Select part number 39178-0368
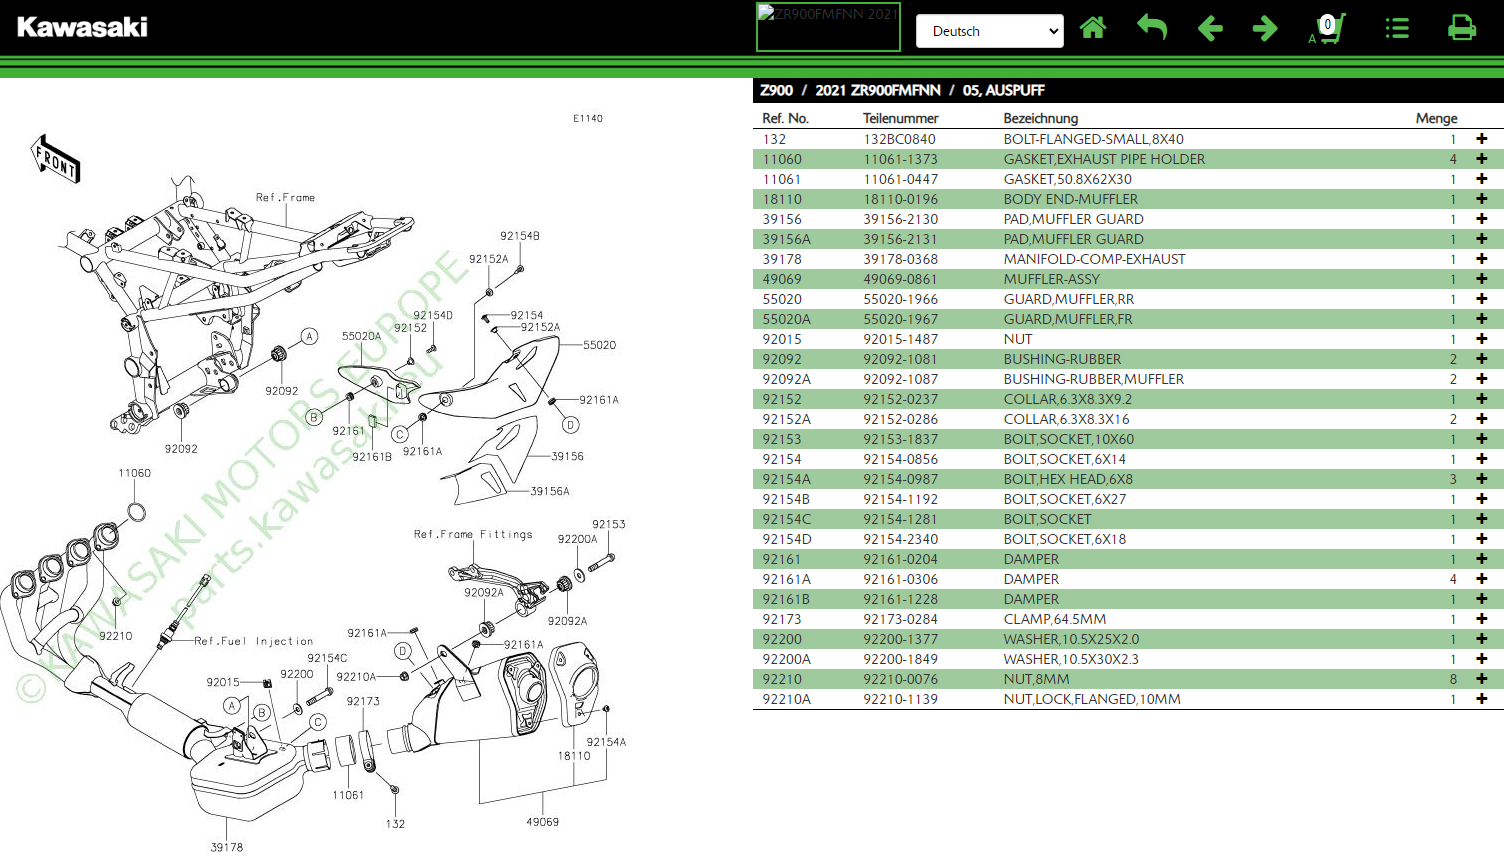The width and height of the screenshot is (1504, 861). point(901,259)
